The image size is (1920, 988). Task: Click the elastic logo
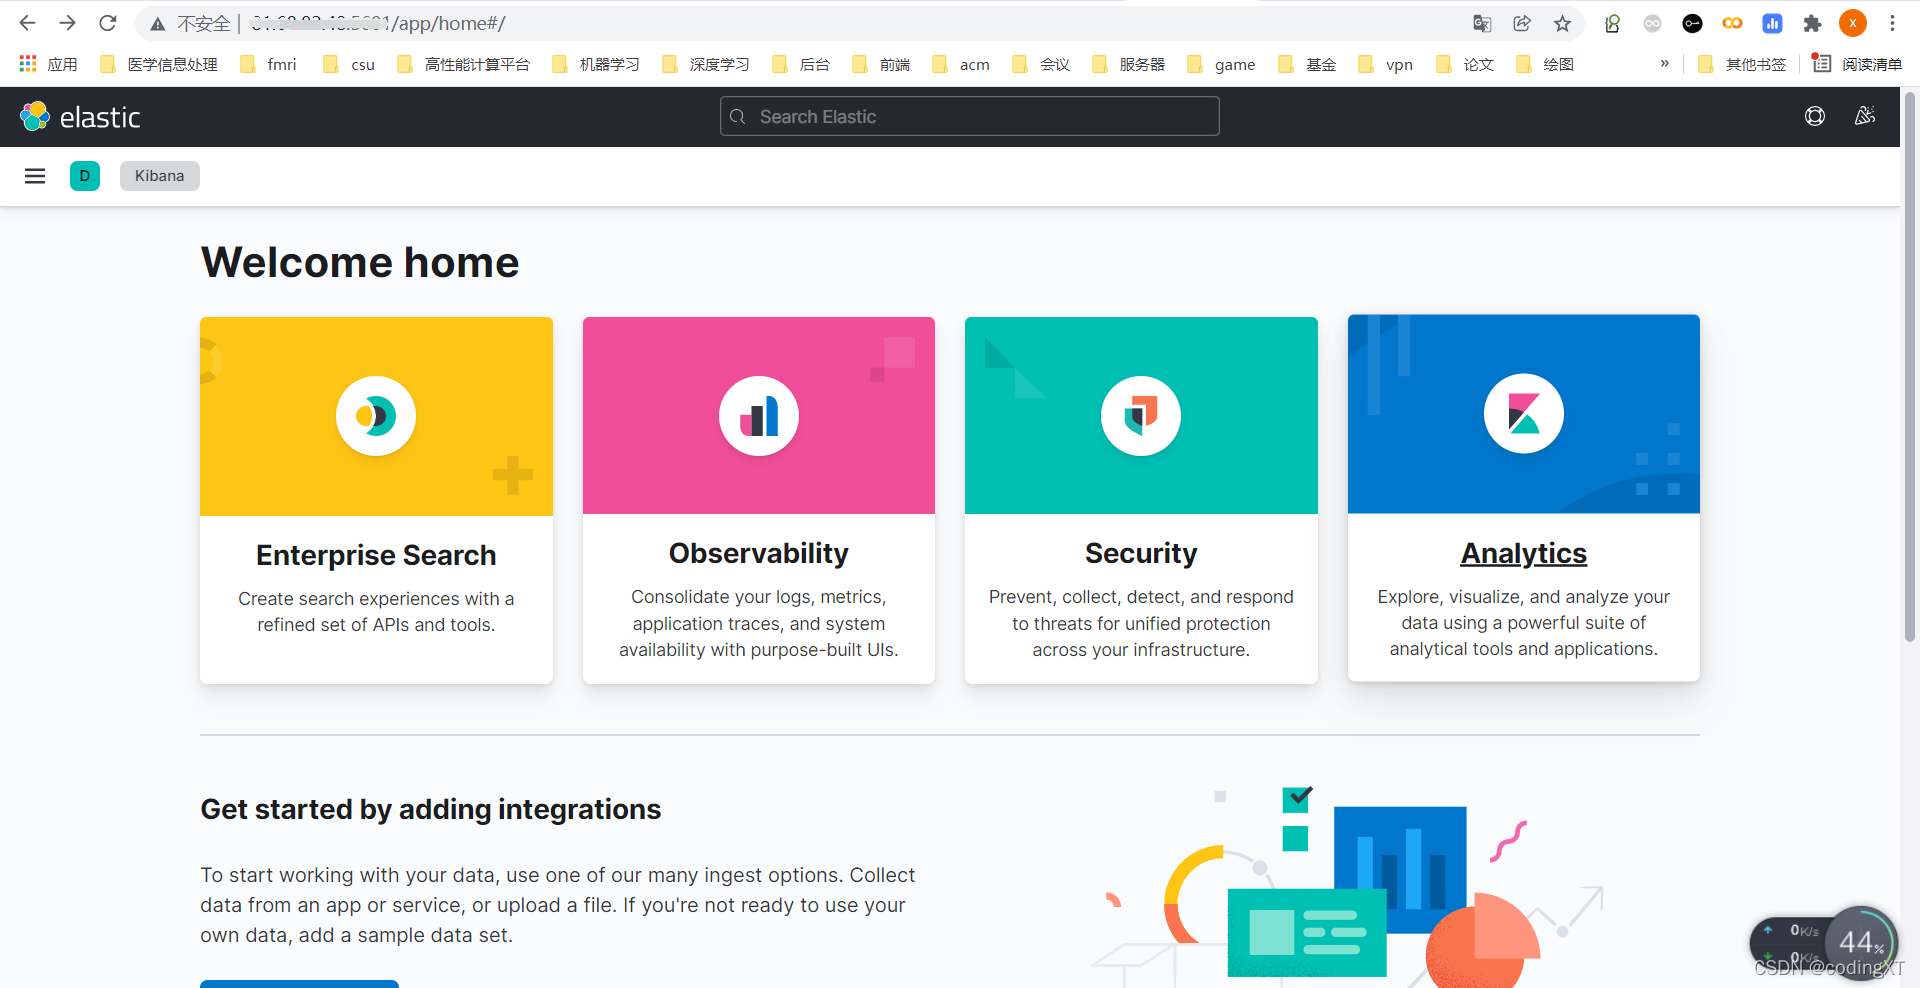(x=81, y=117)
